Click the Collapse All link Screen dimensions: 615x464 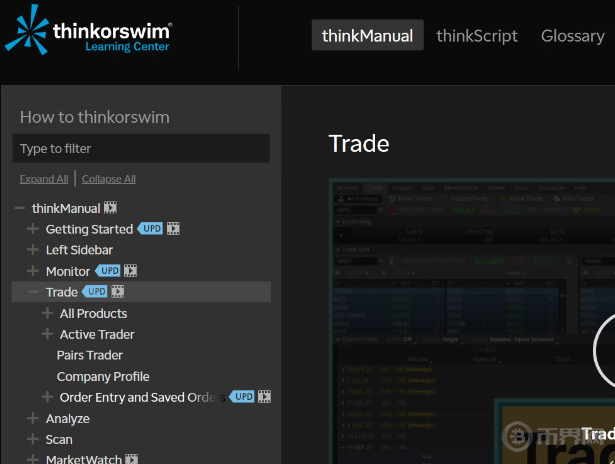point(109,179)
